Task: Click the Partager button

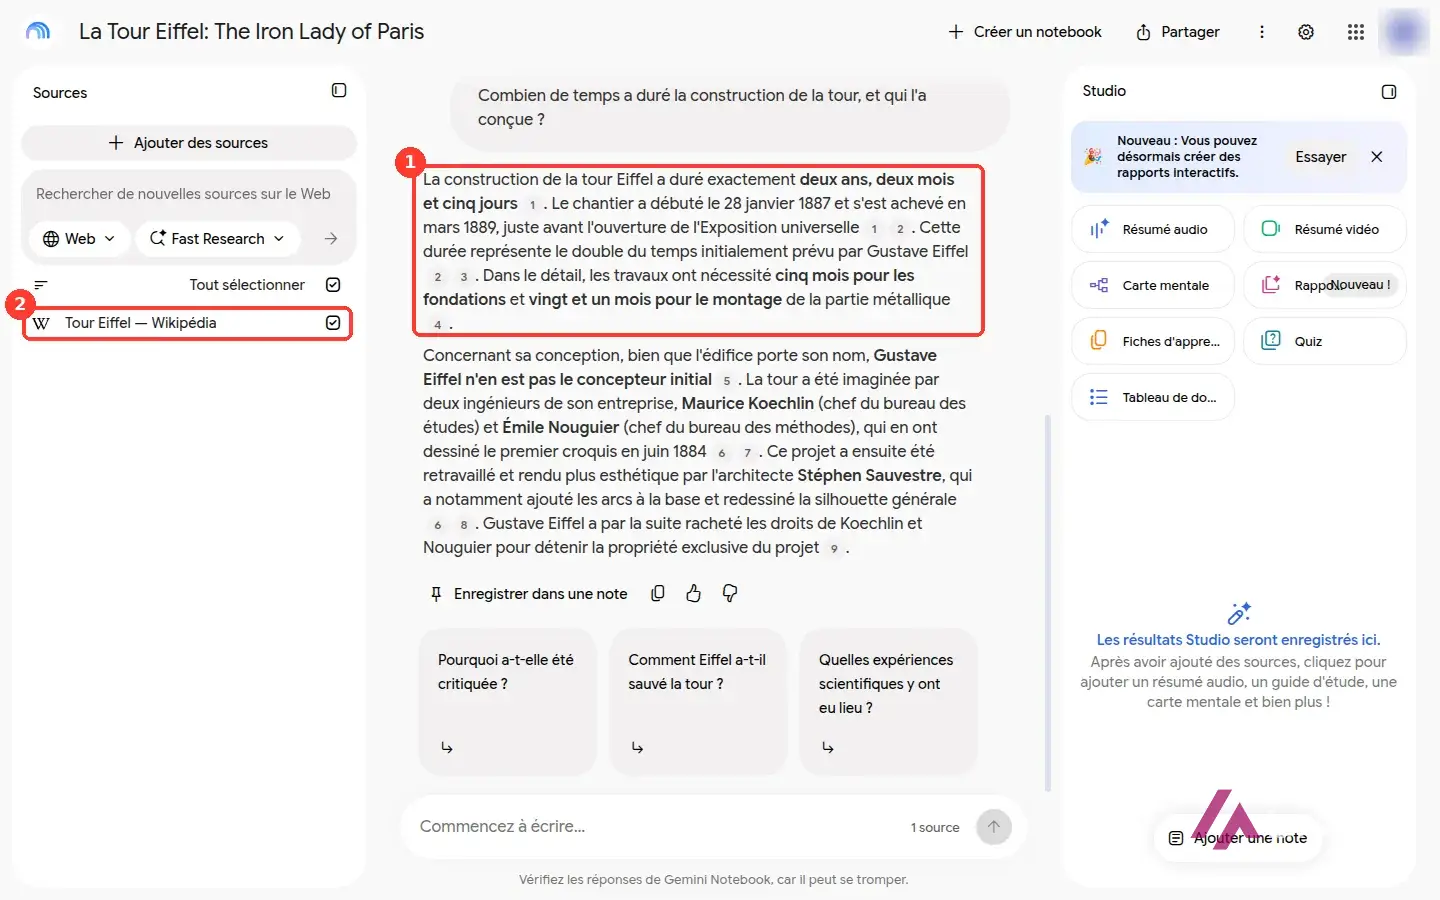Action: 1178,32
